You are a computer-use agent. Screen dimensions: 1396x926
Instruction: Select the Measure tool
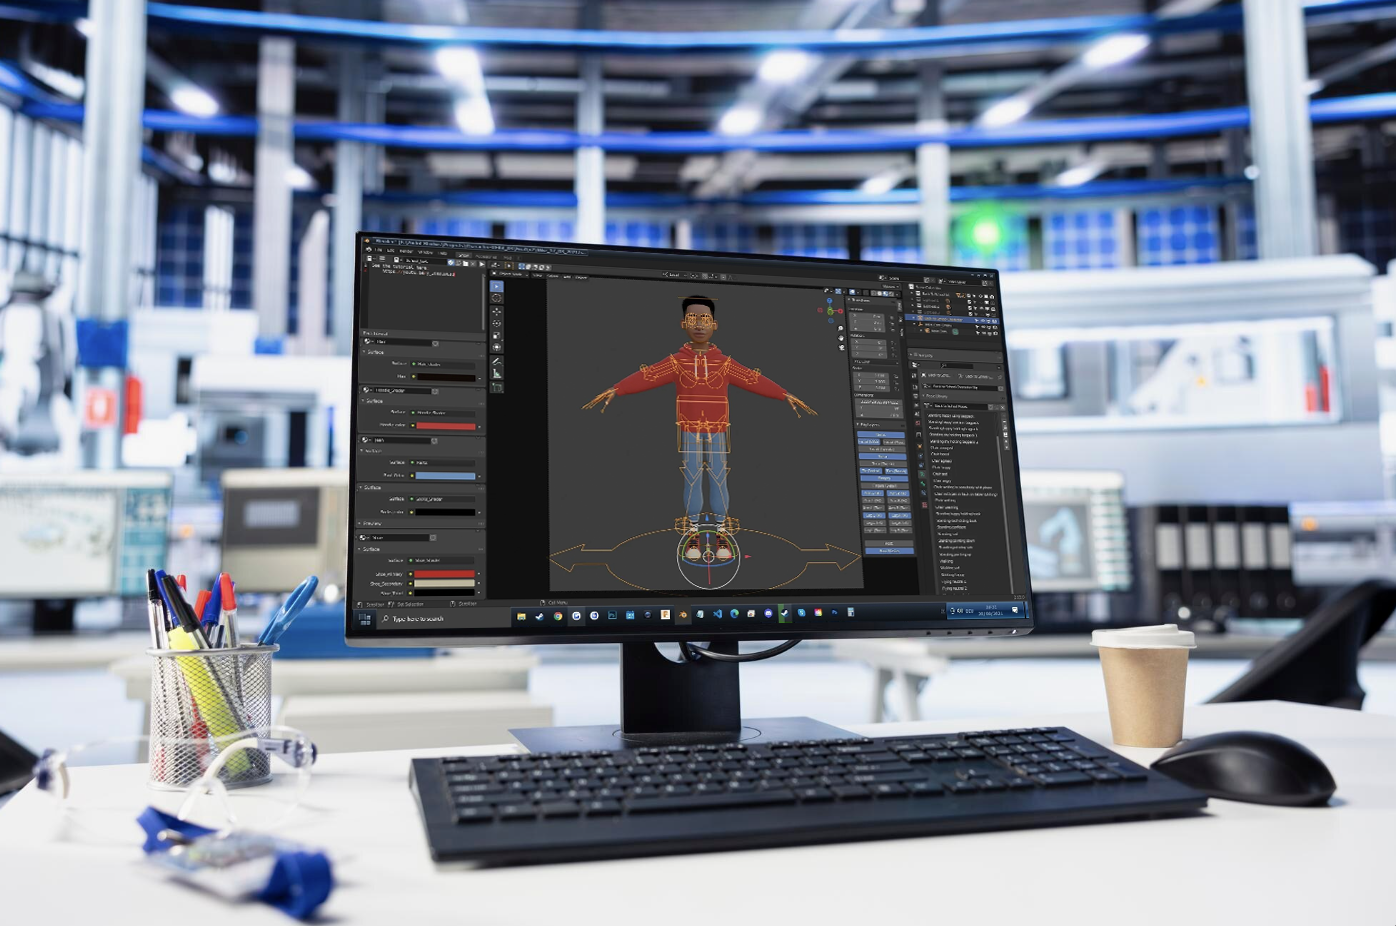tap(497, 374)
